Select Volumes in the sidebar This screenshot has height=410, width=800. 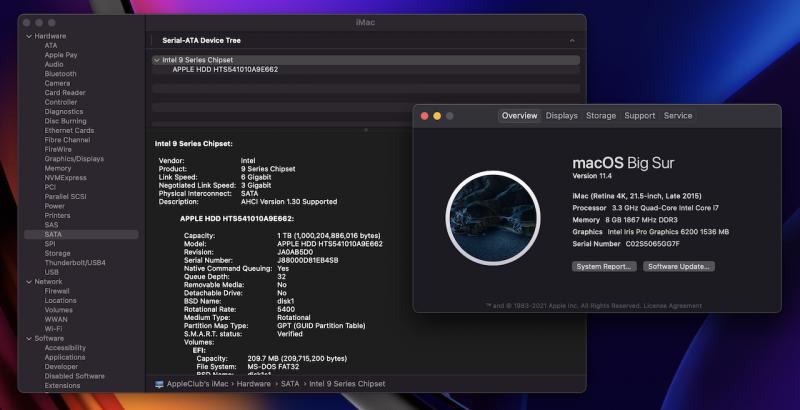58,310
